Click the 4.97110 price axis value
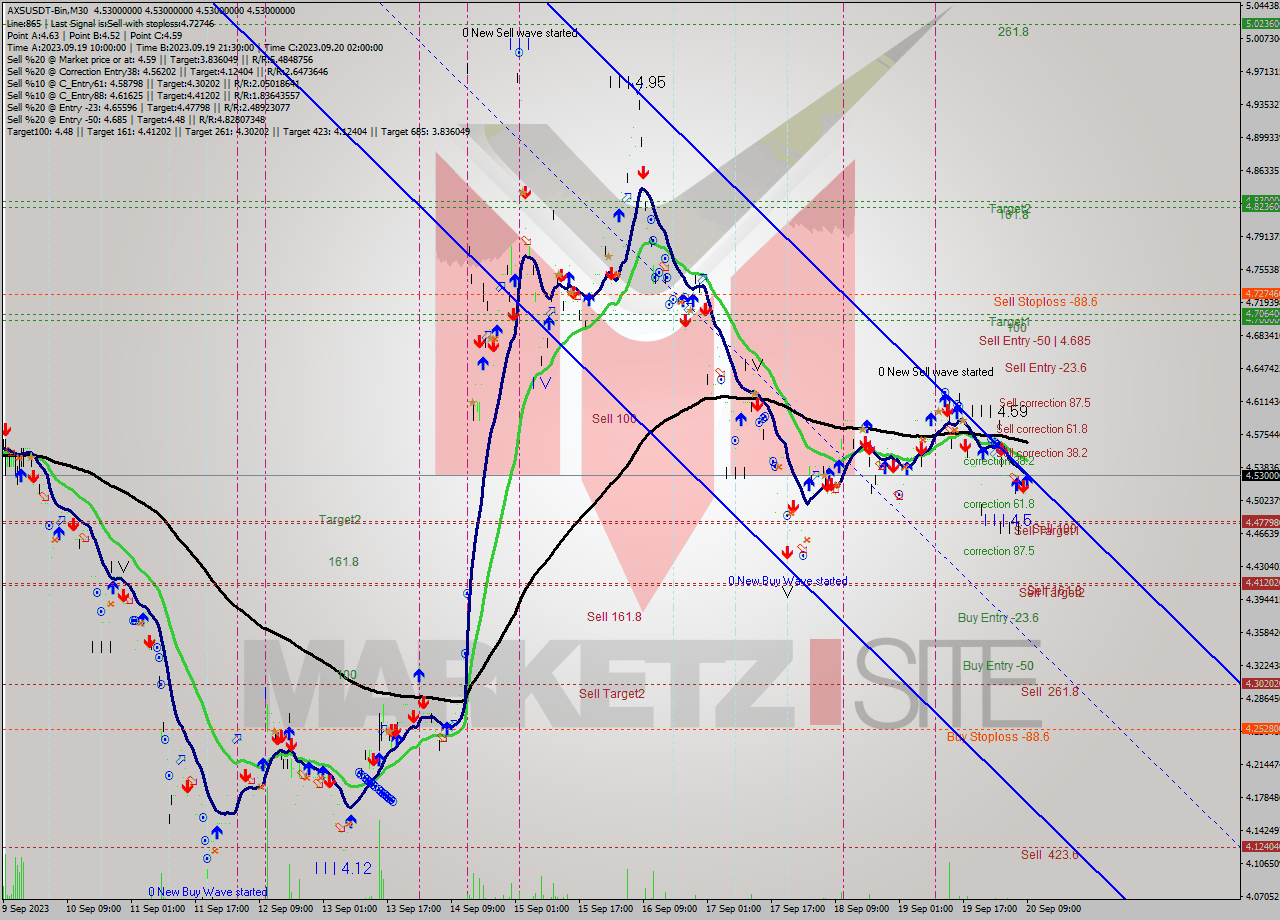Image resolution: width=1280 pixels, height=920 pixels. (x=1261, y=72)
